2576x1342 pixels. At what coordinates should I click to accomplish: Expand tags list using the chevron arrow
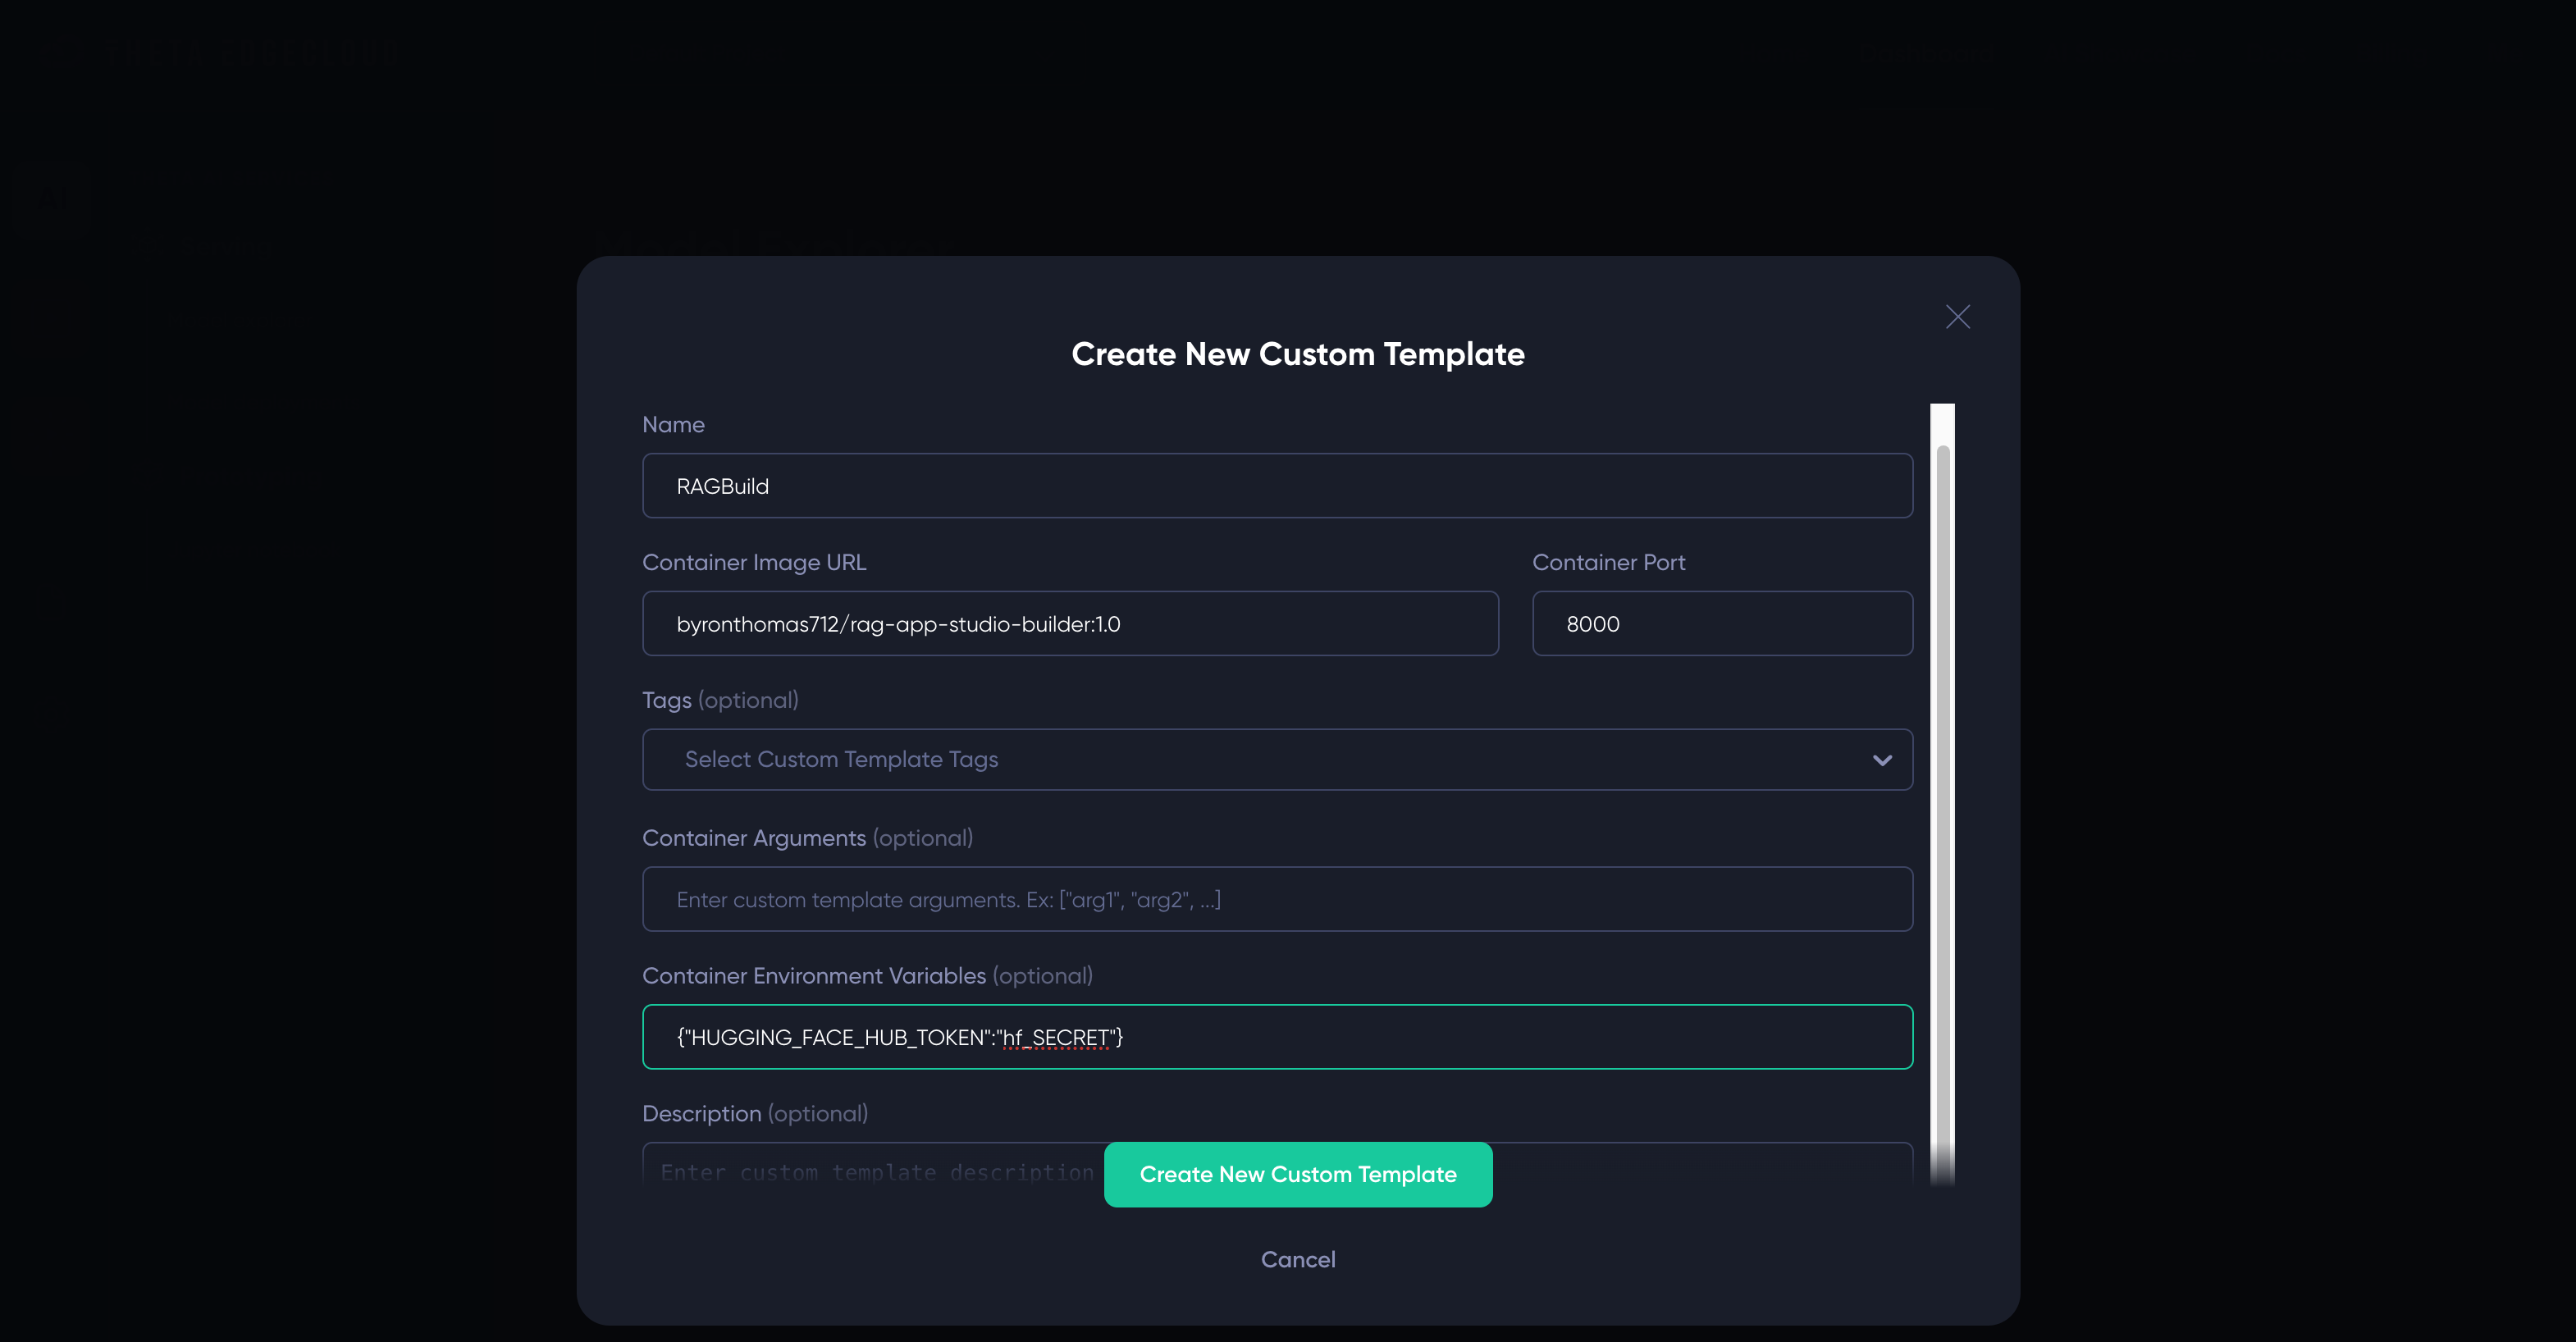pos(1883,760)
